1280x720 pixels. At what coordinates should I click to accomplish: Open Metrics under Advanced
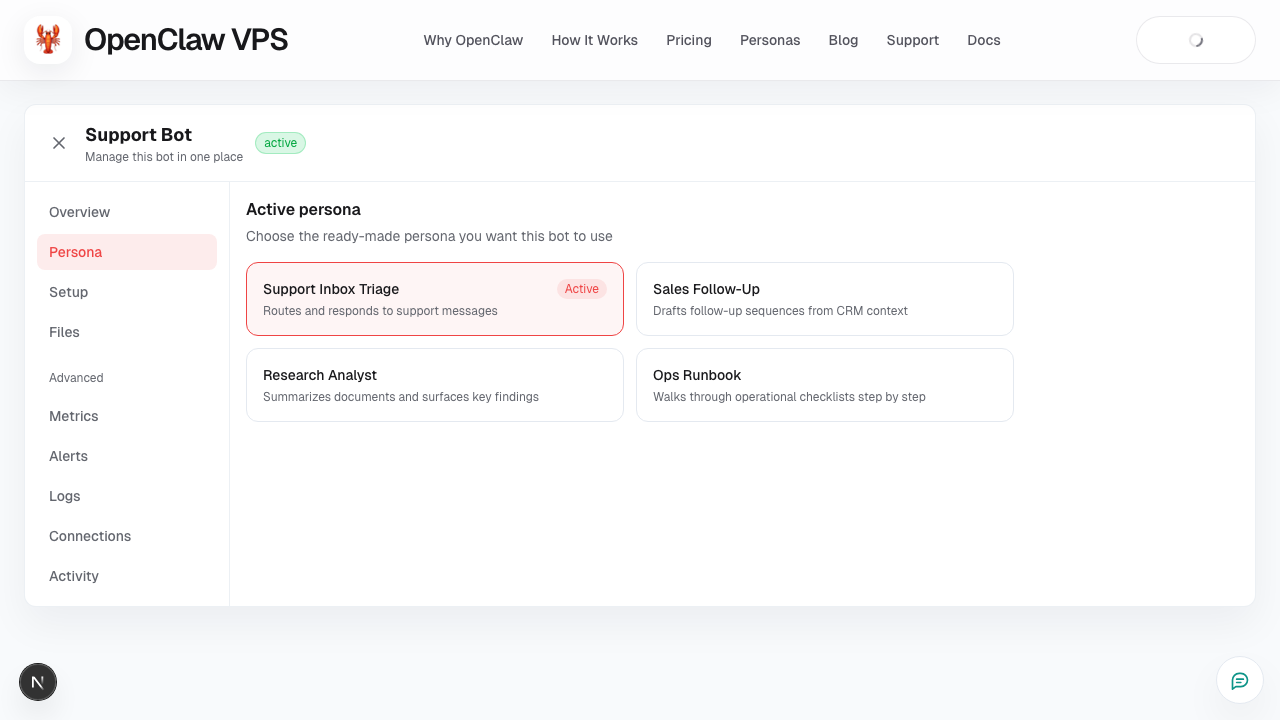[73, 416]
